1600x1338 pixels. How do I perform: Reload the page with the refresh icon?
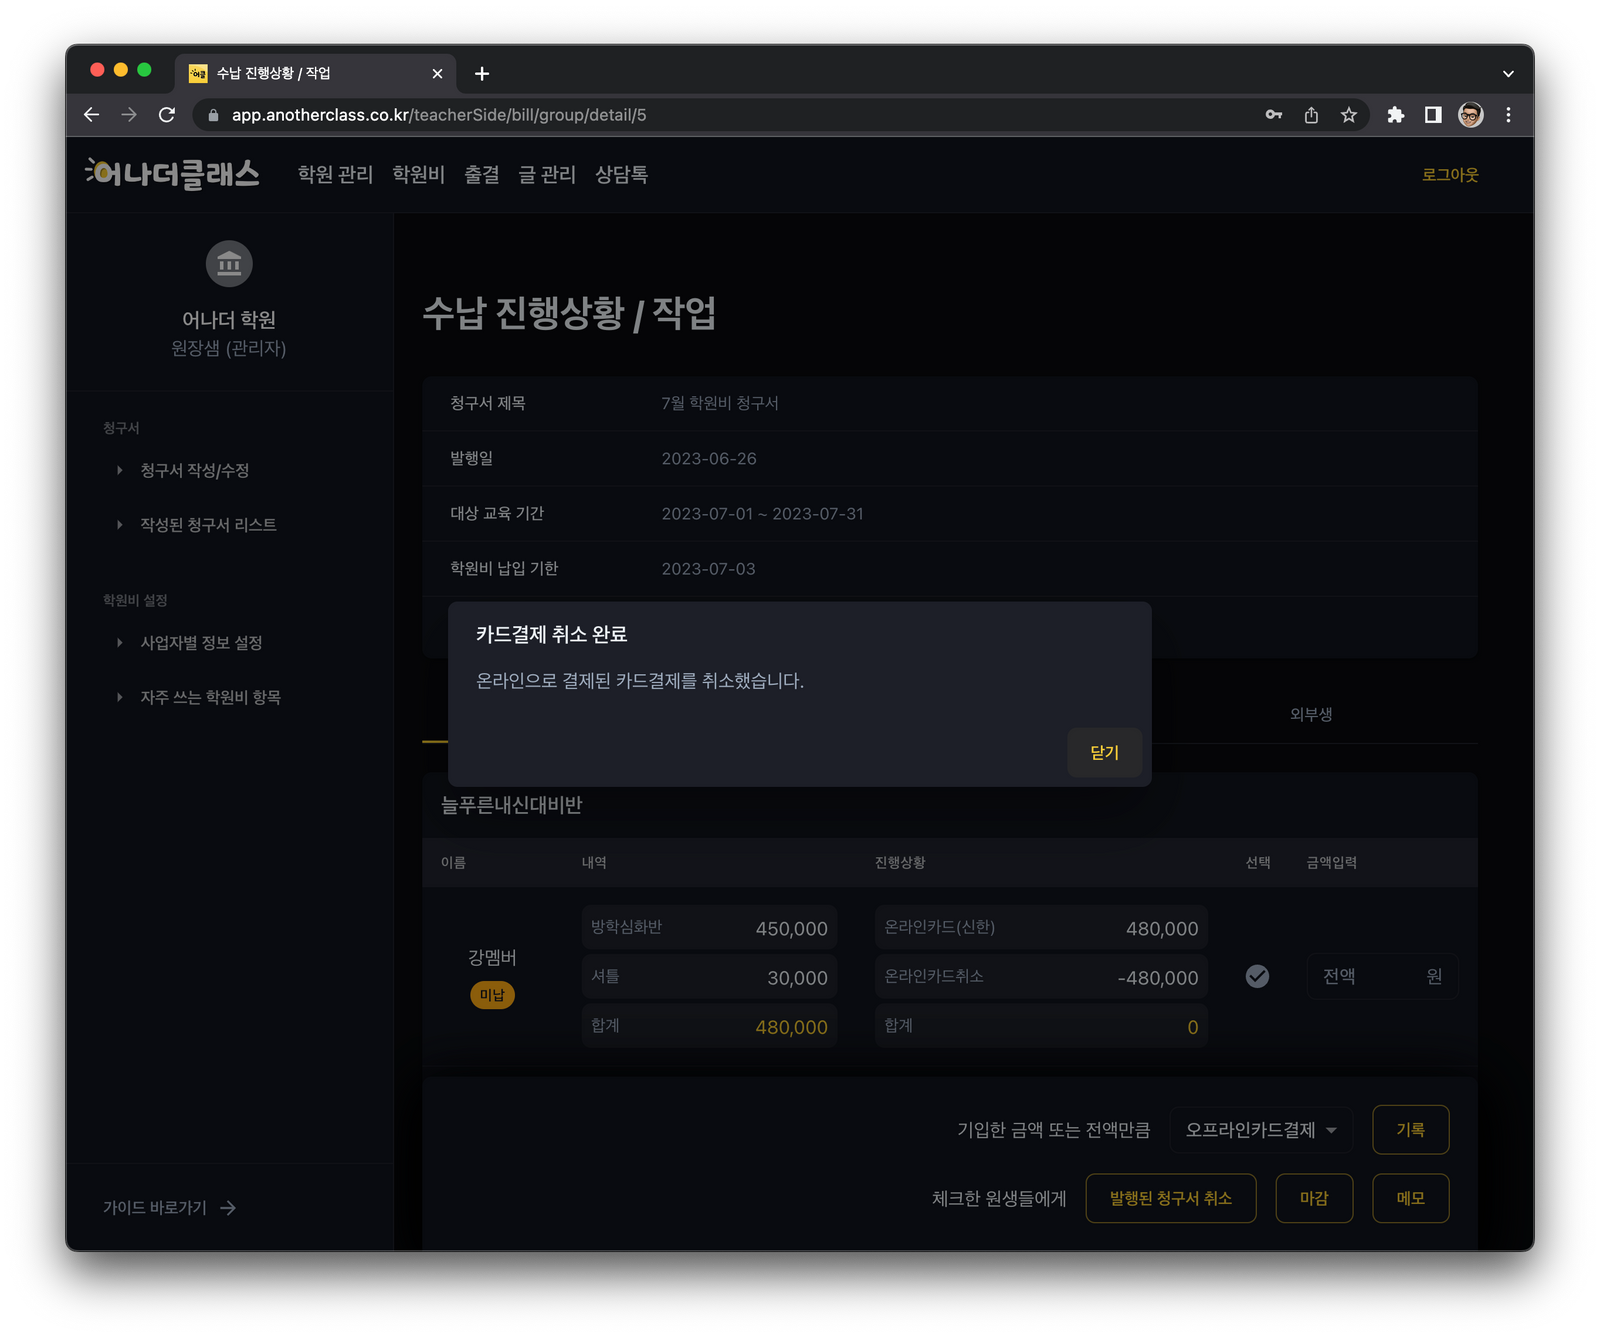[167, 115]
